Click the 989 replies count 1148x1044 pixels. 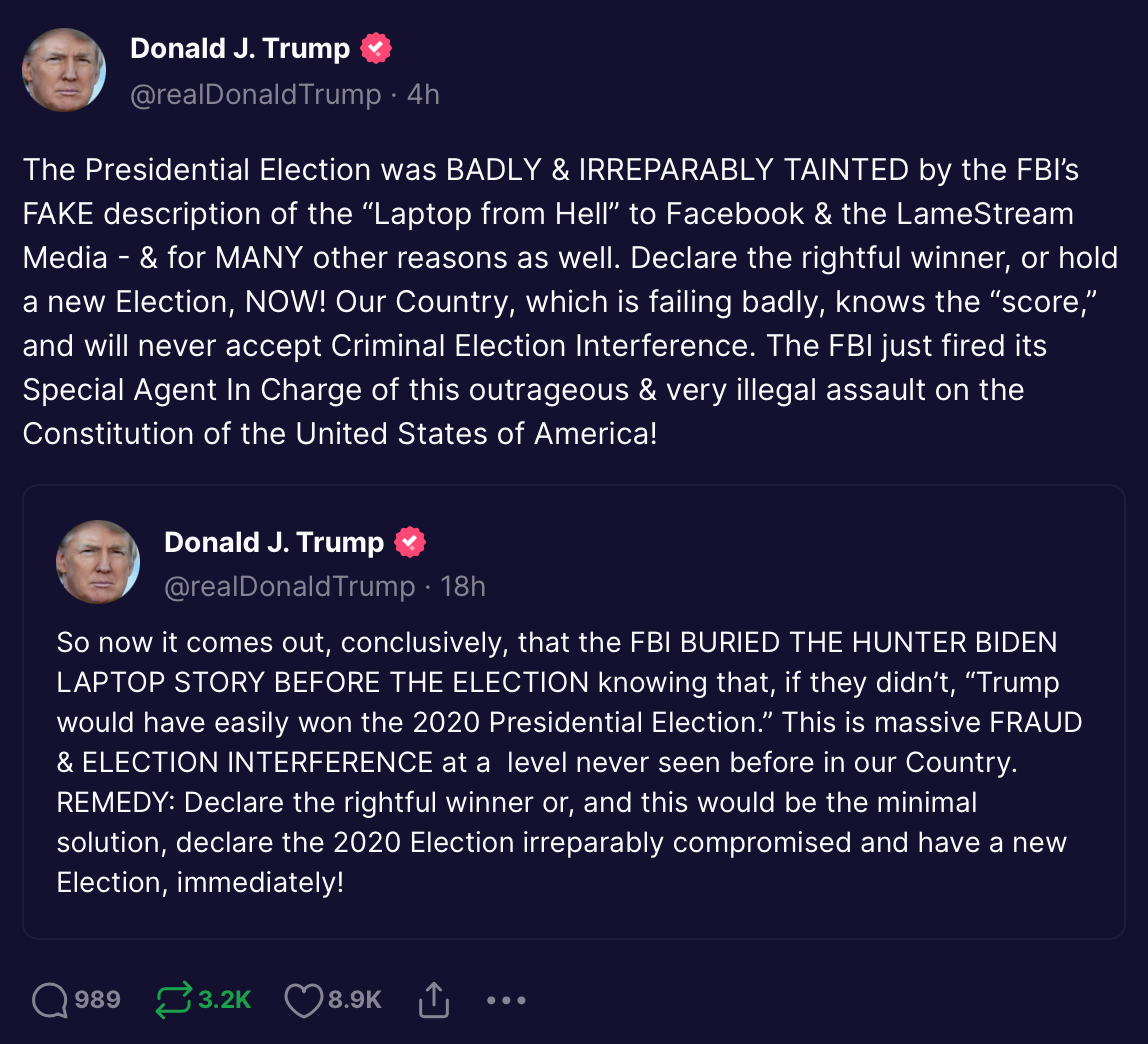(98, 1000)
